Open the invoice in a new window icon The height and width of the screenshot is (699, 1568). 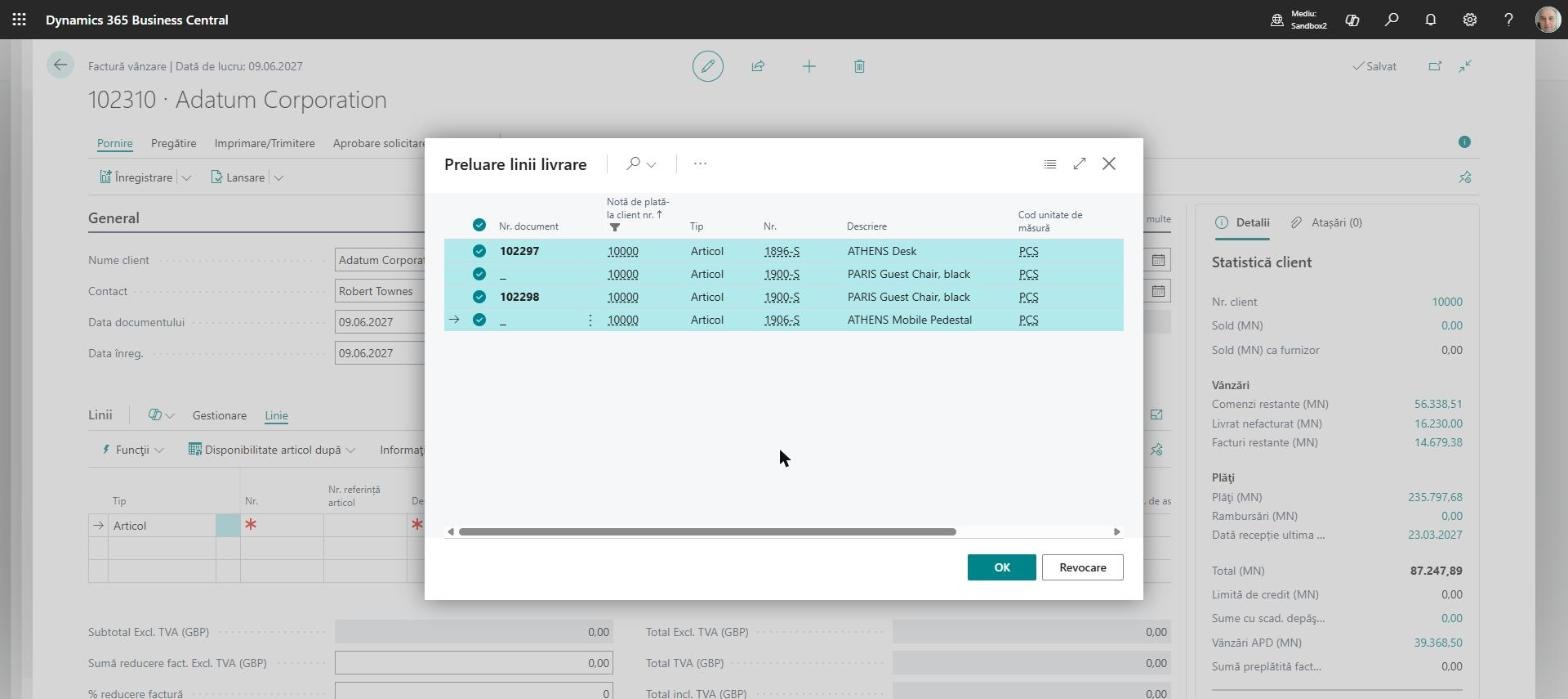(1435, 66)
